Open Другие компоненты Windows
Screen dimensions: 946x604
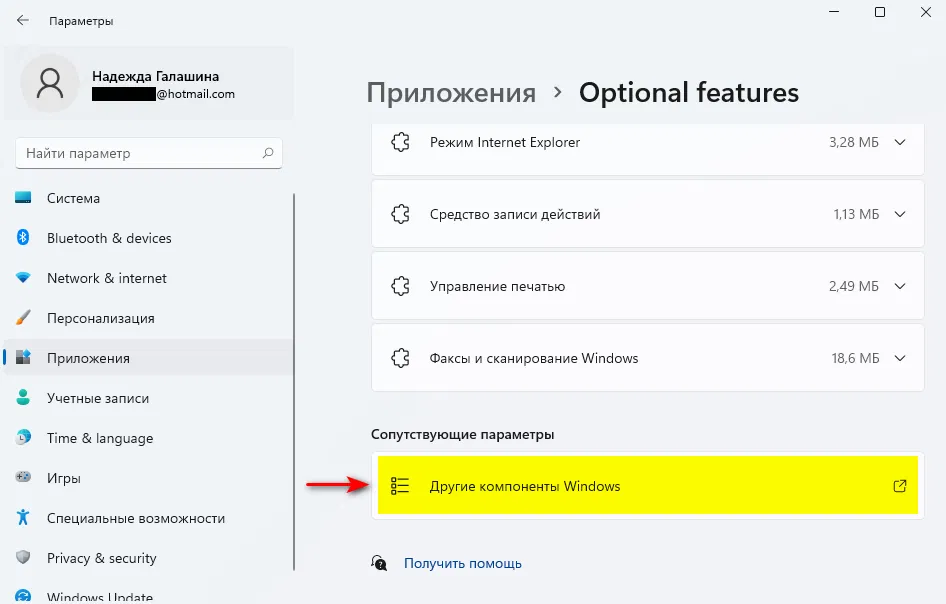tap(525, 486)
